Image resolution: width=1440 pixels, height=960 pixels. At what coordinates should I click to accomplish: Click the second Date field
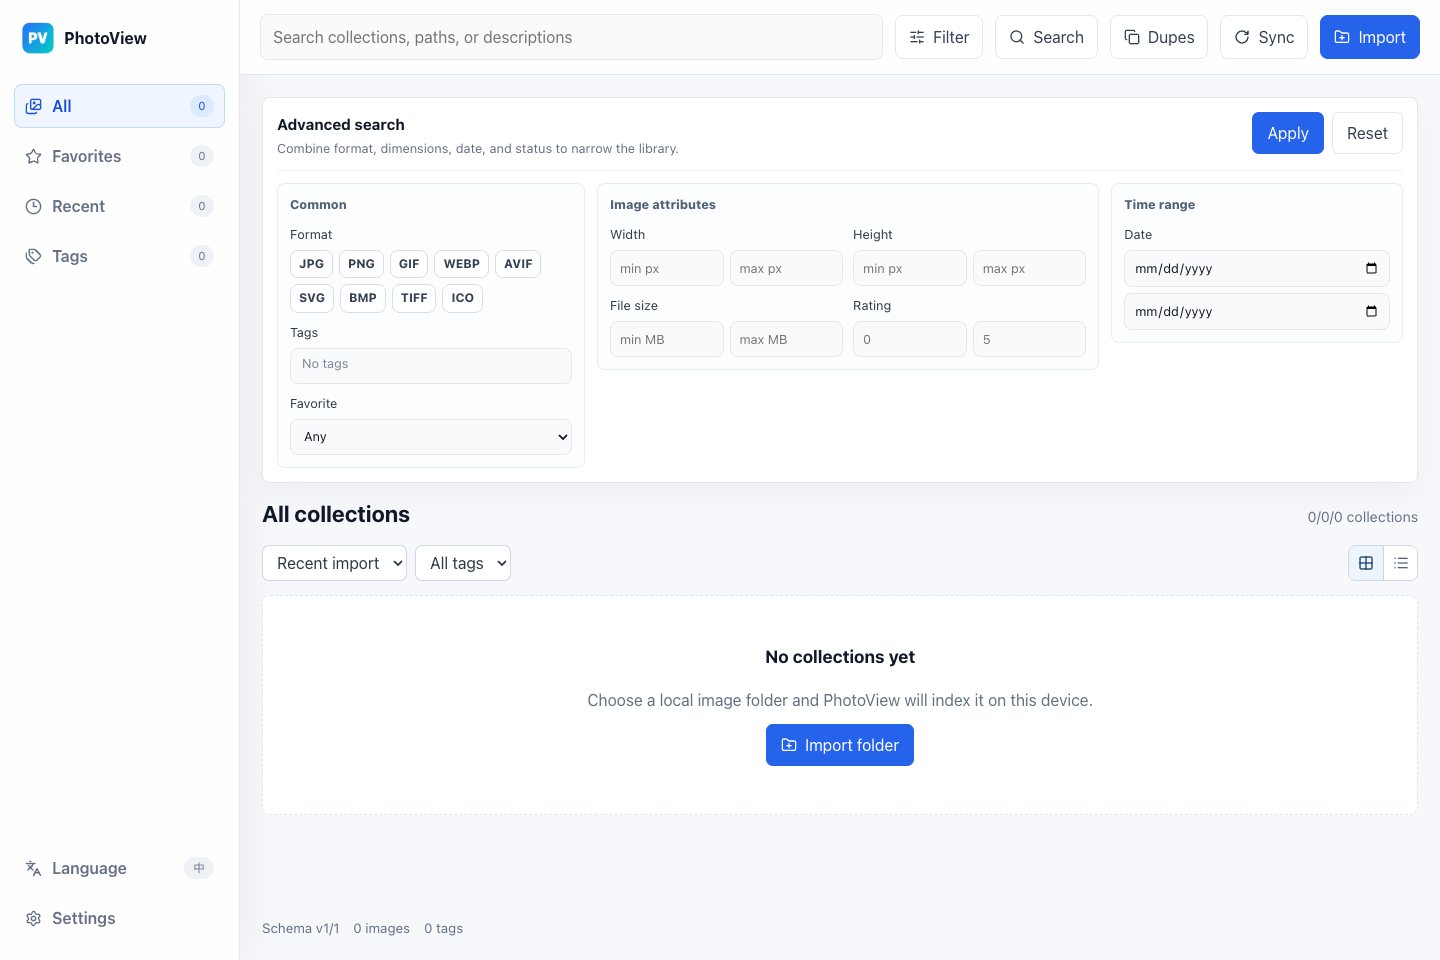coord(1257,311)
